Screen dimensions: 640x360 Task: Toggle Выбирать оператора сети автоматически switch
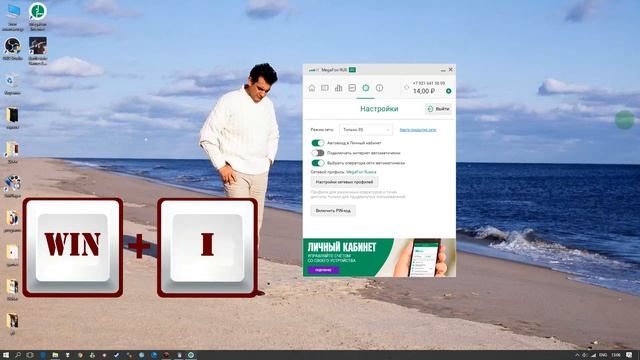[318, 163]
